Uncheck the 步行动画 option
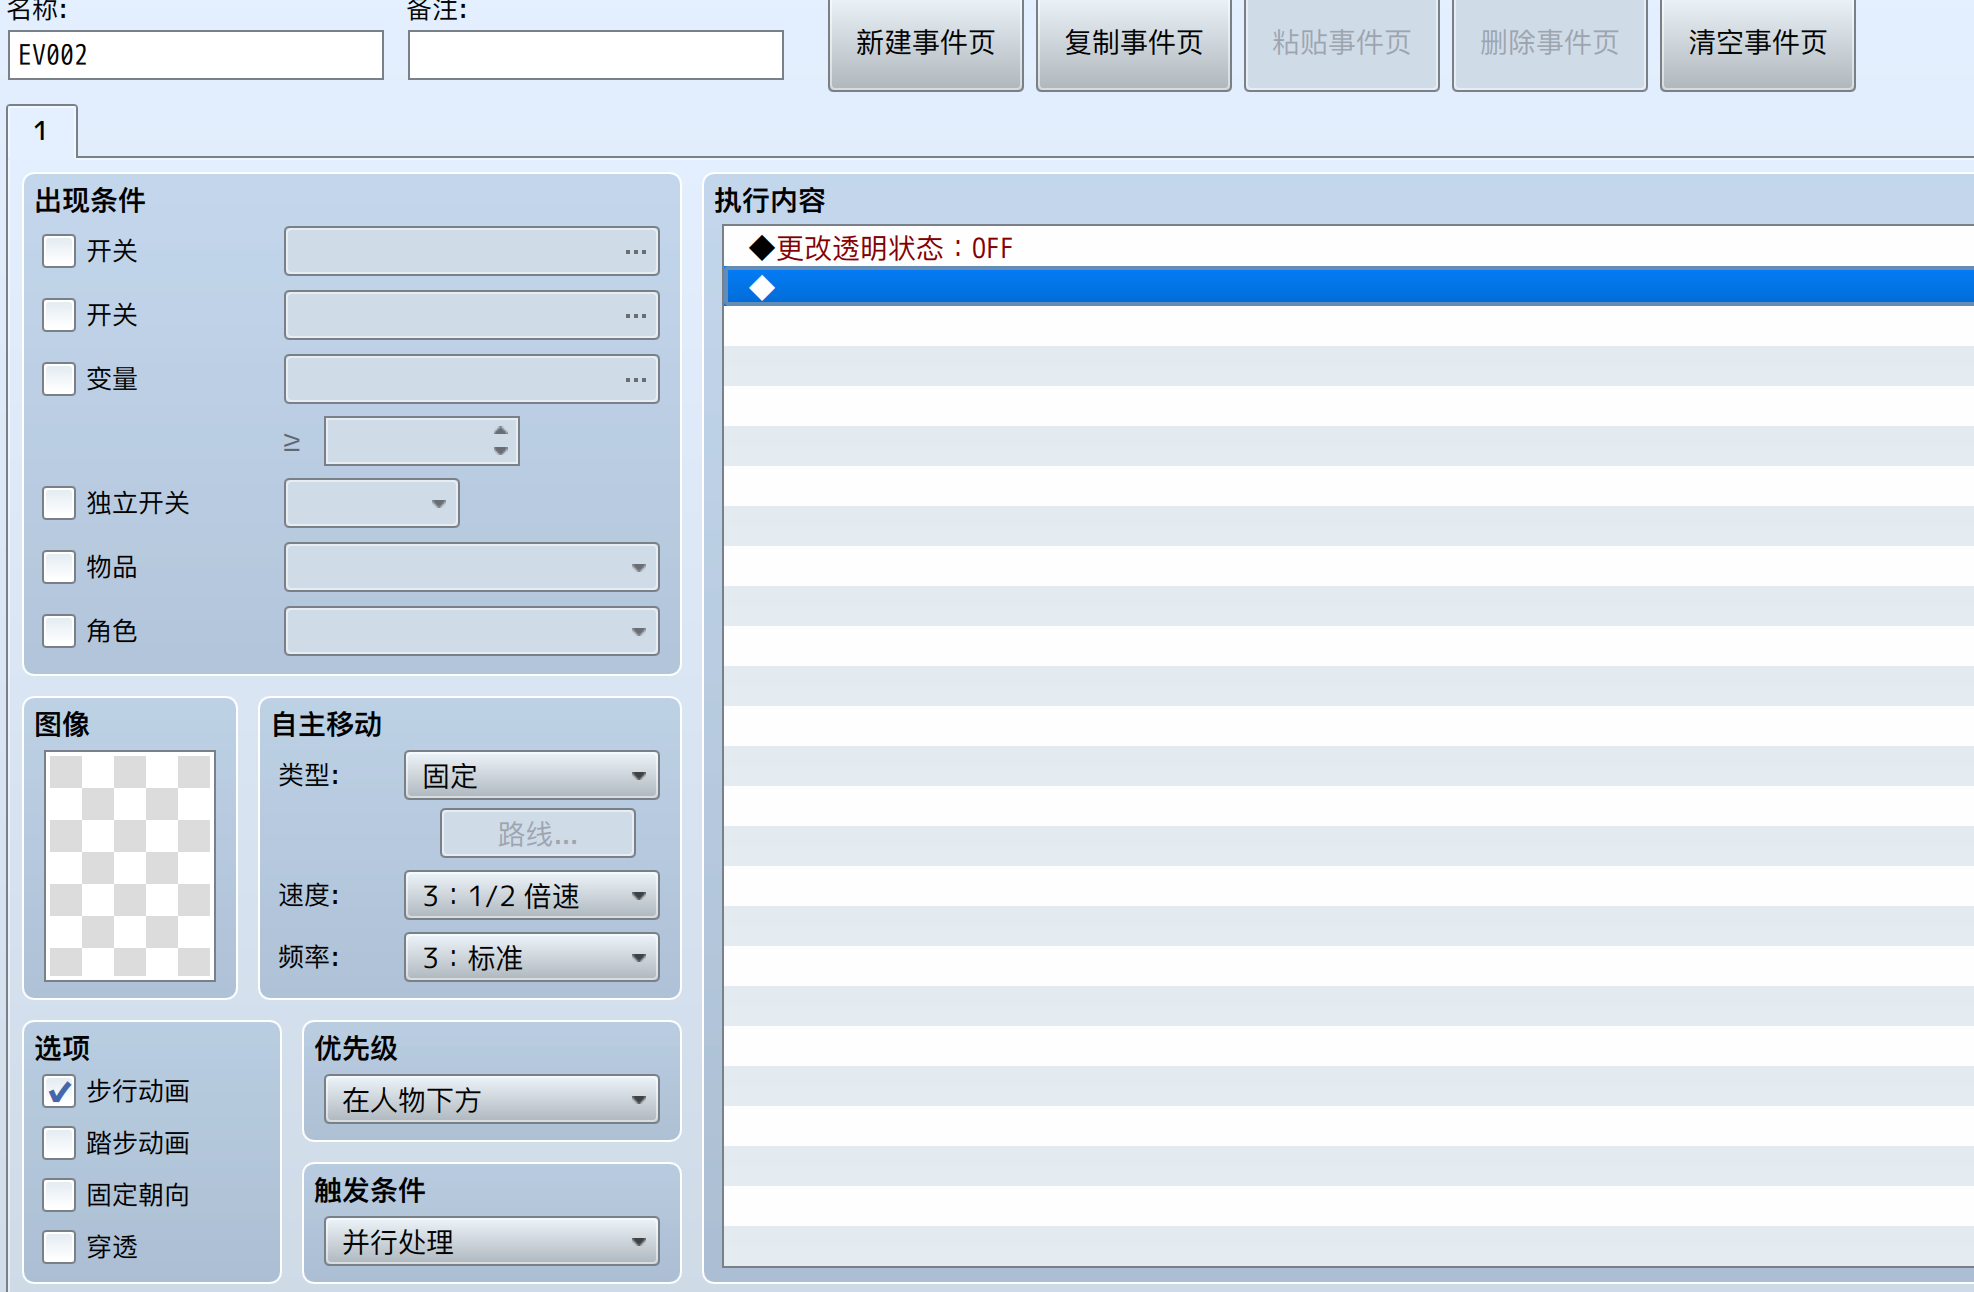This screenshot has width=1974, height=1292. click(x=59, y=1091)
